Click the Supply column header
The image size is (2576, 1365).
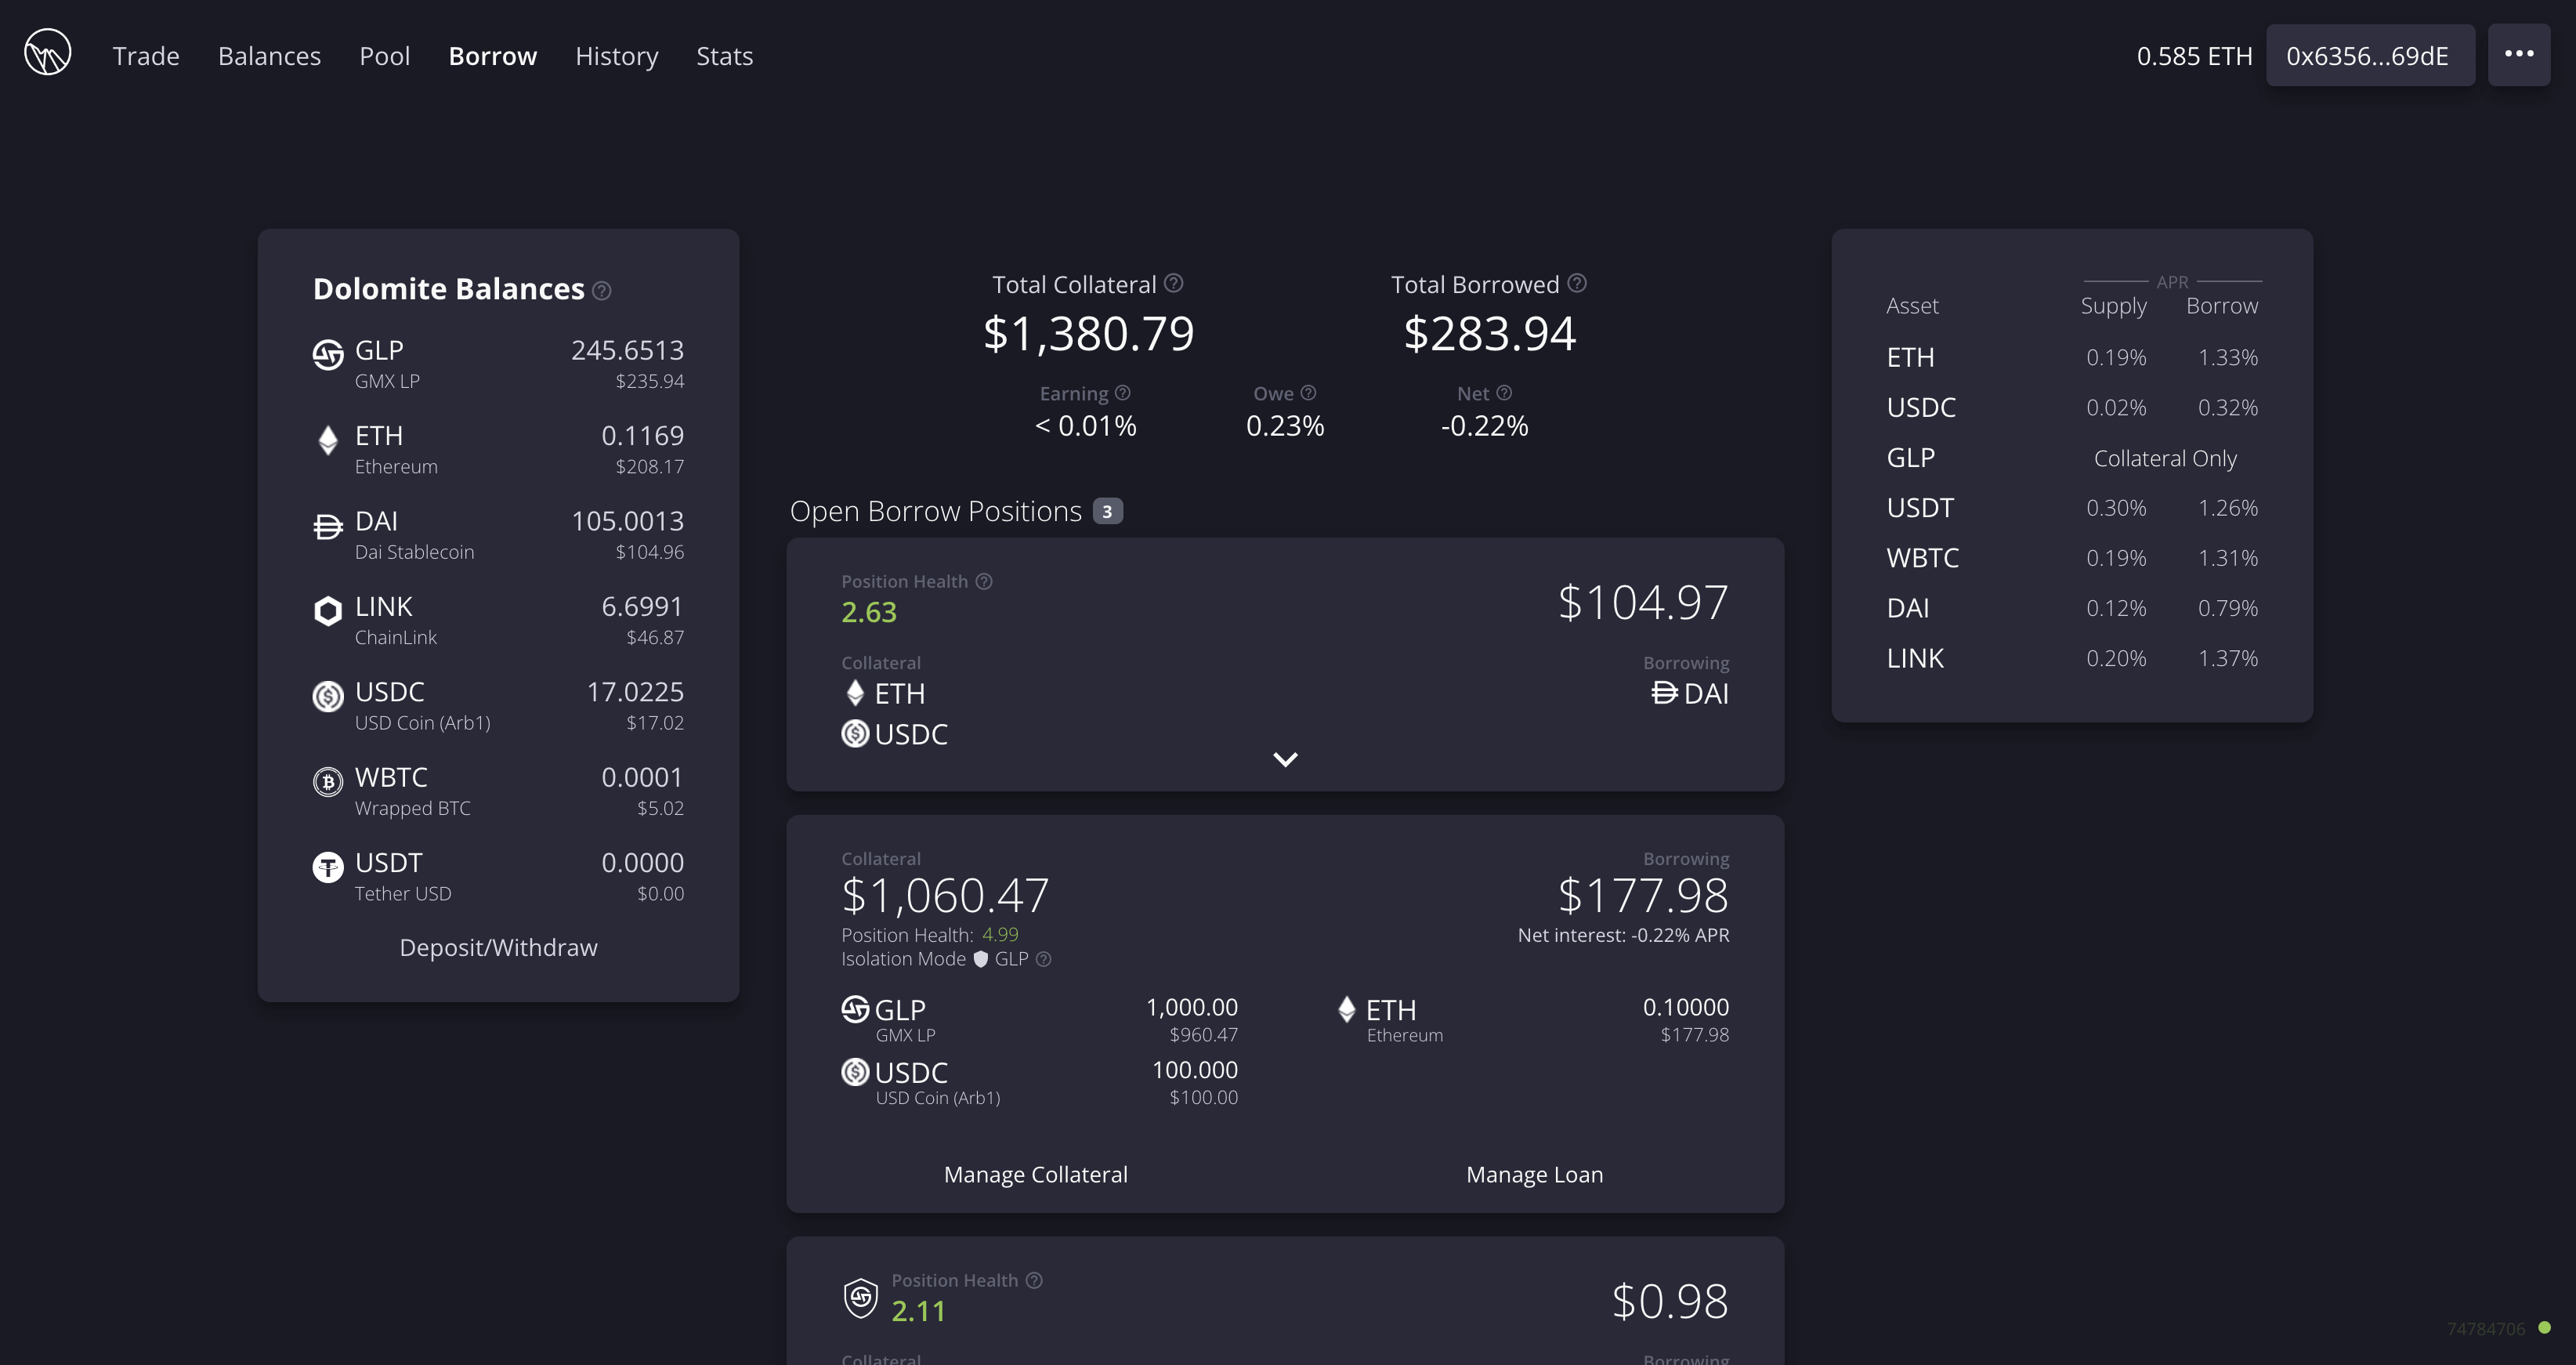pos(2113,306)
